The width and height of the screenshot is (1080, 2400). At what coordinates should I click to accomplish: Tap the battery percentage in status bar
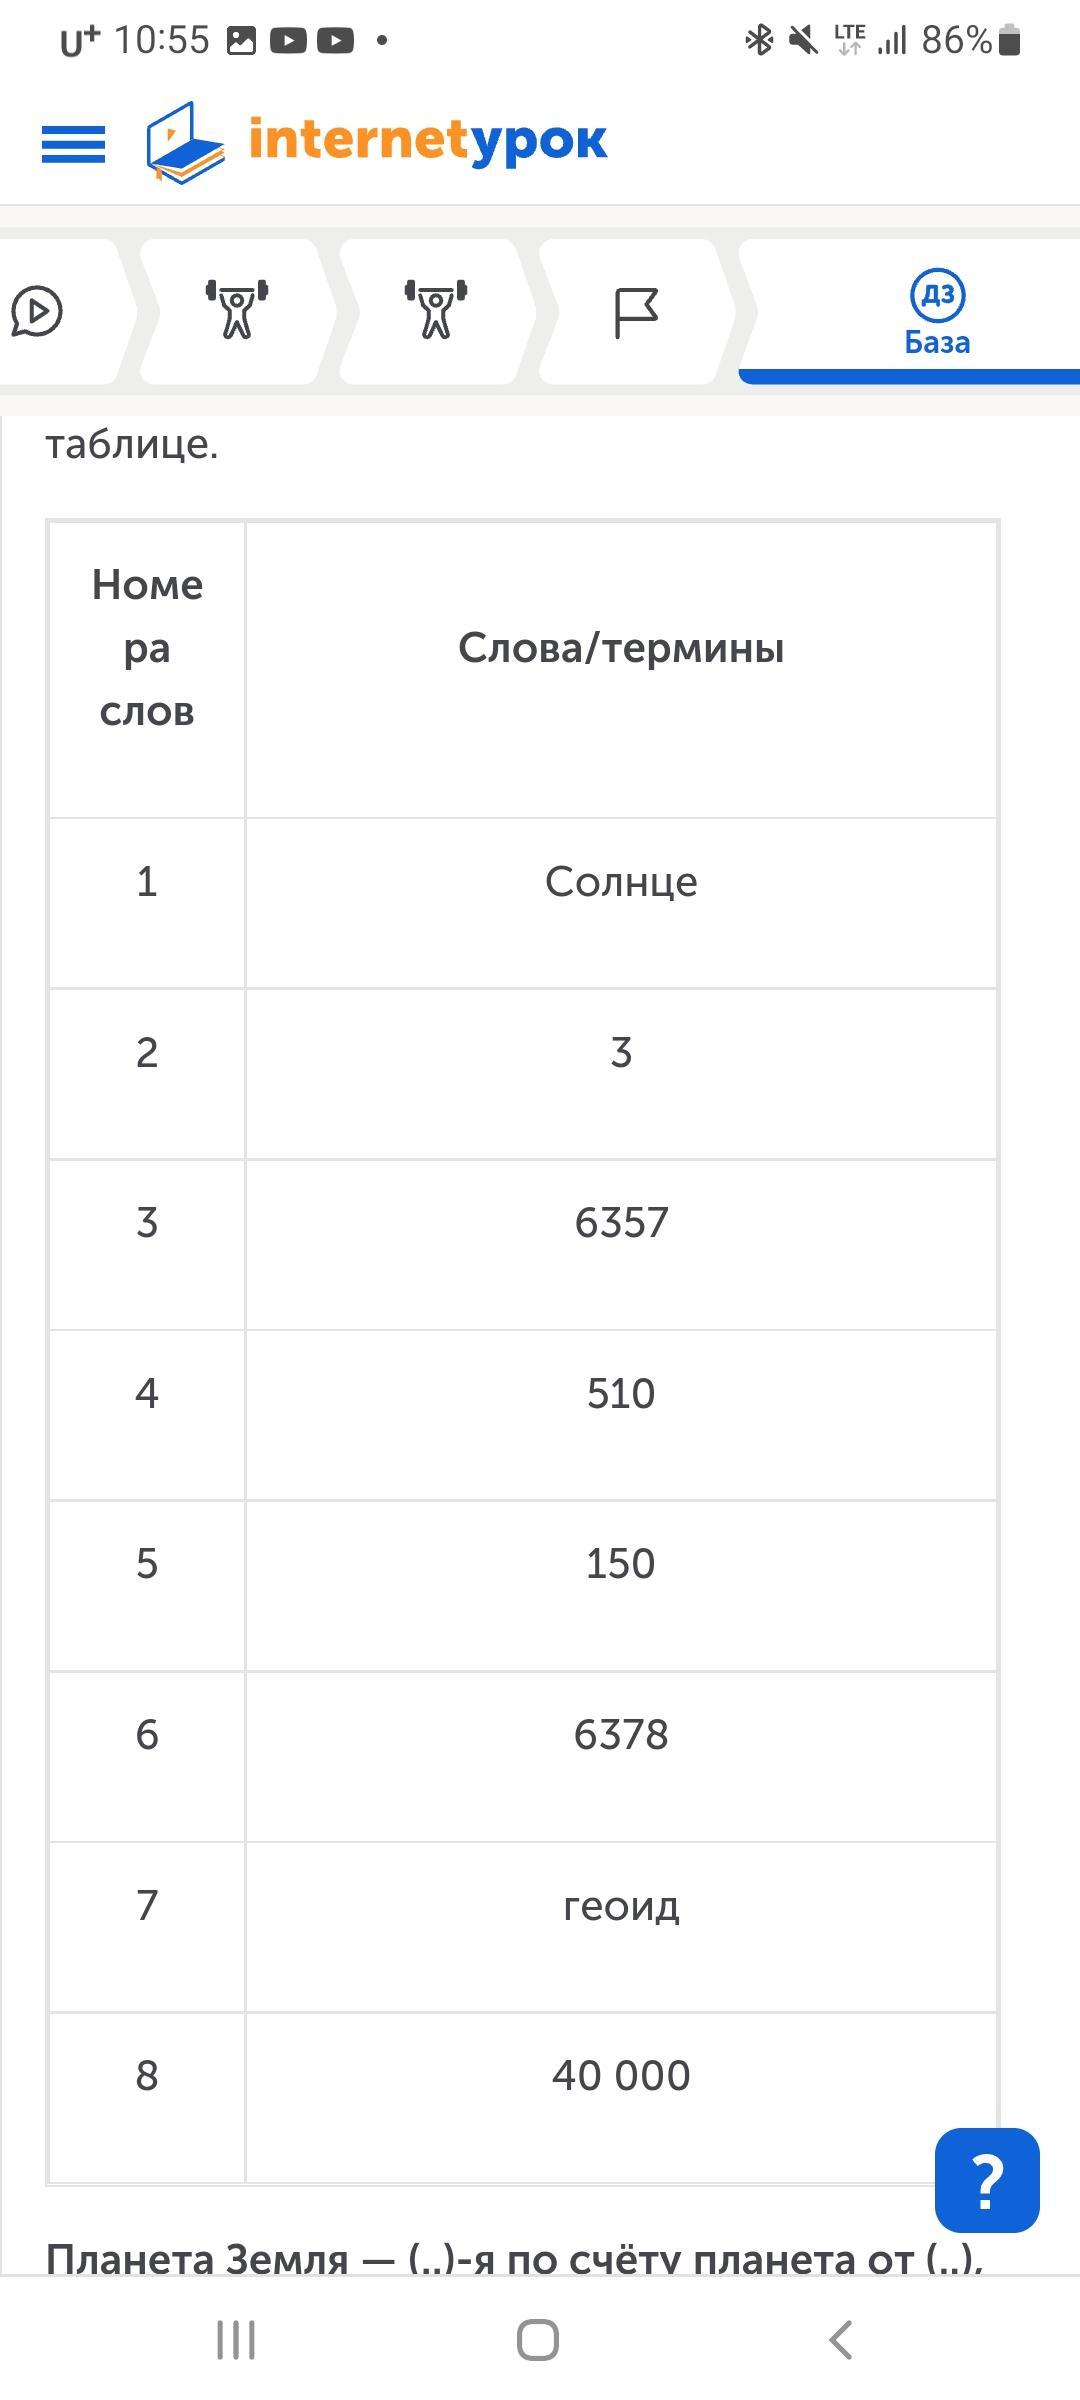coord(956,41)
